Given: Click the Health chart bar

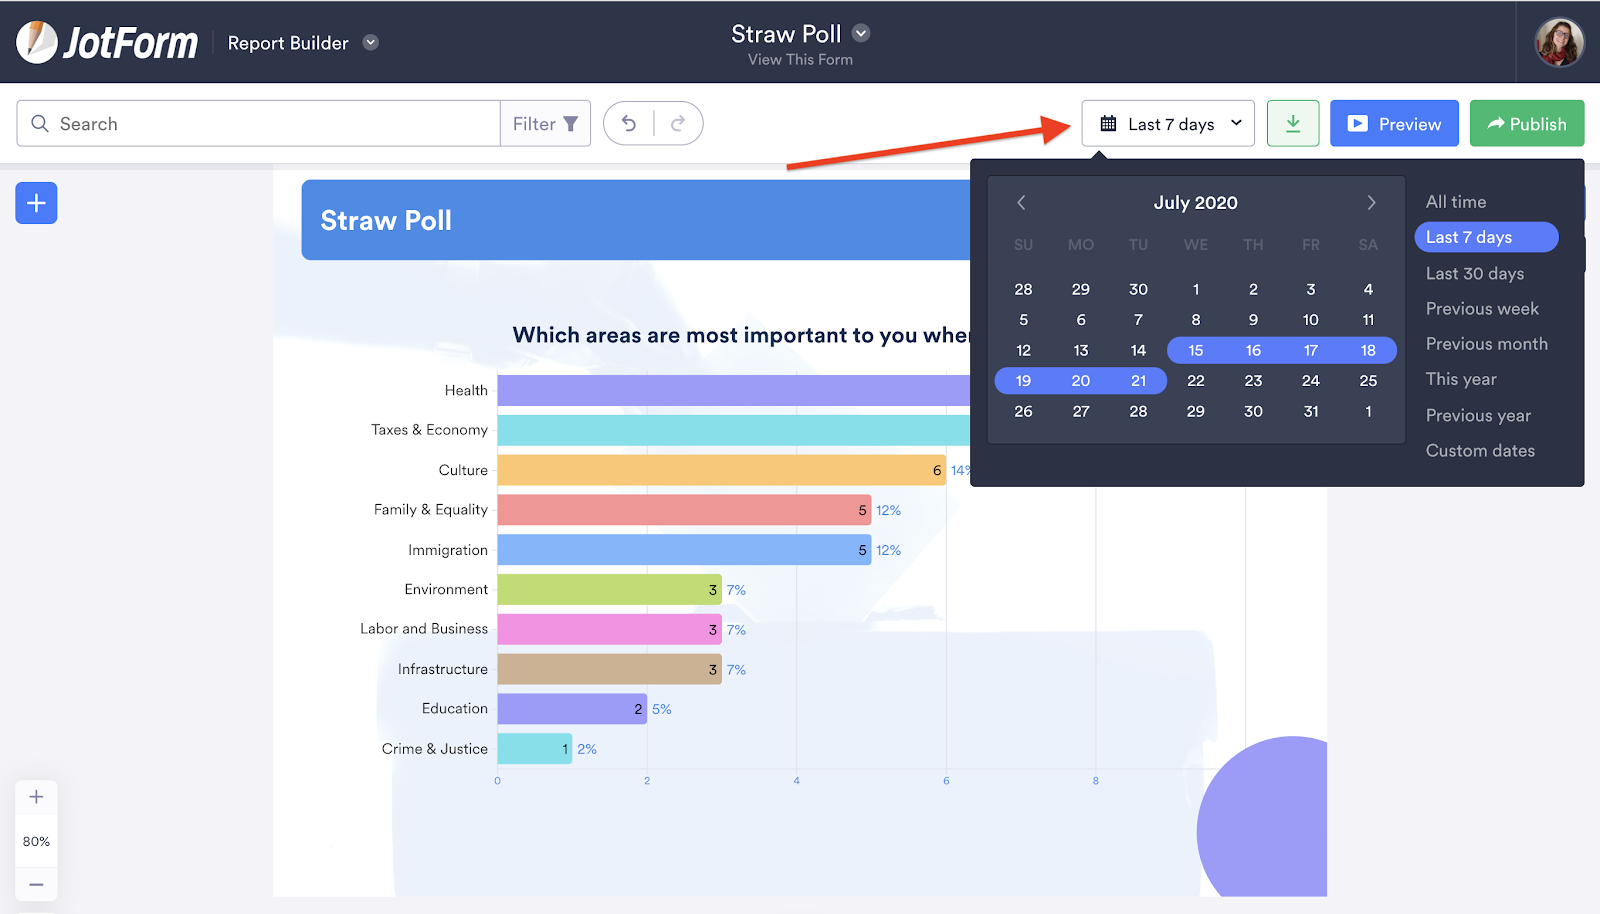Looking at the screenshot, I should coord(734,390).
